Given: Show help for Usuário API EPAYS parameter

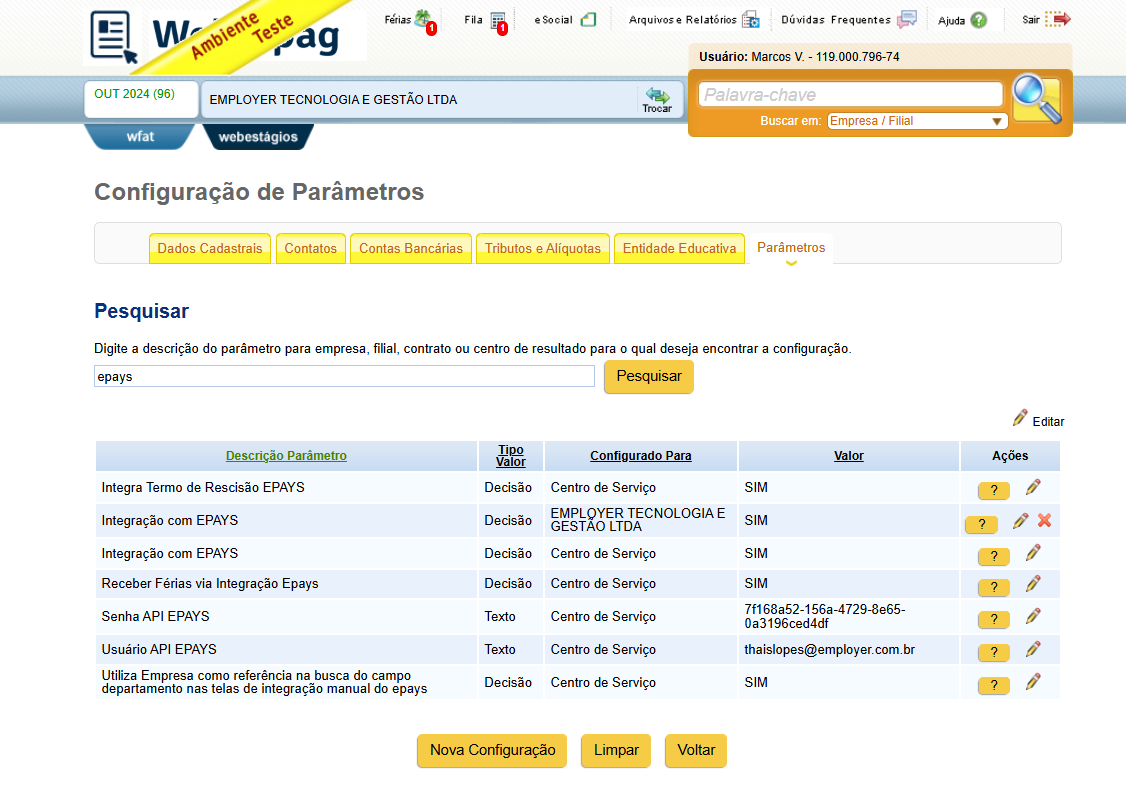Looking at the screenshot, I should (994, 652).
